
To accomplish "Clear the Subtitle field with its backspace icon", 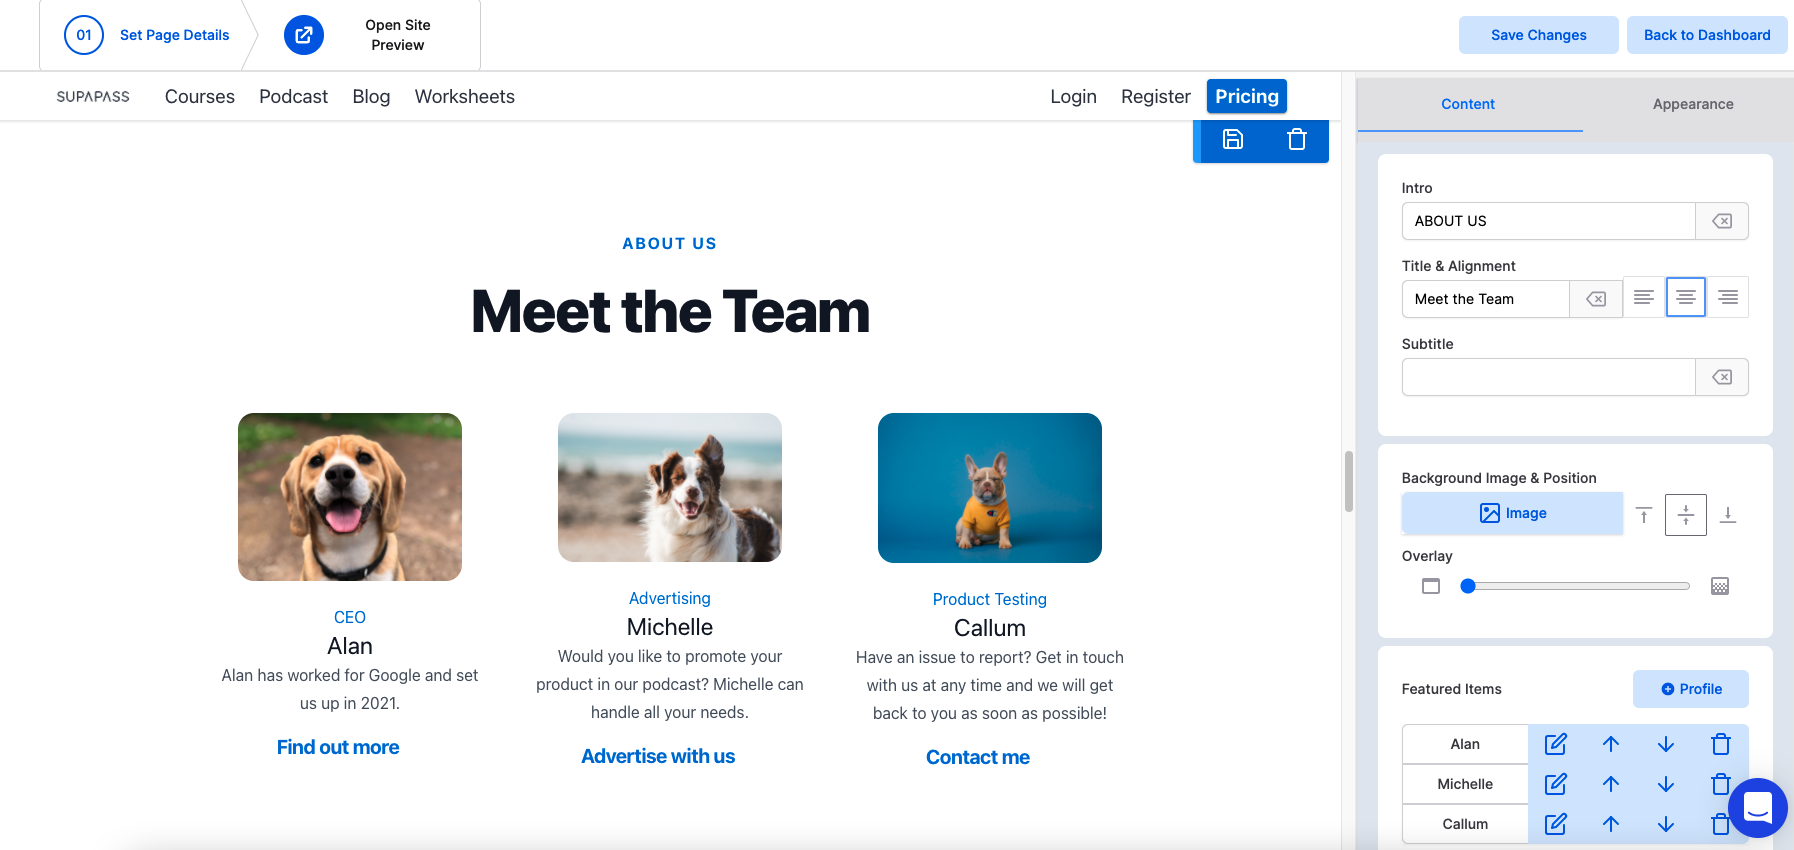I will [x=1722, y=377].
